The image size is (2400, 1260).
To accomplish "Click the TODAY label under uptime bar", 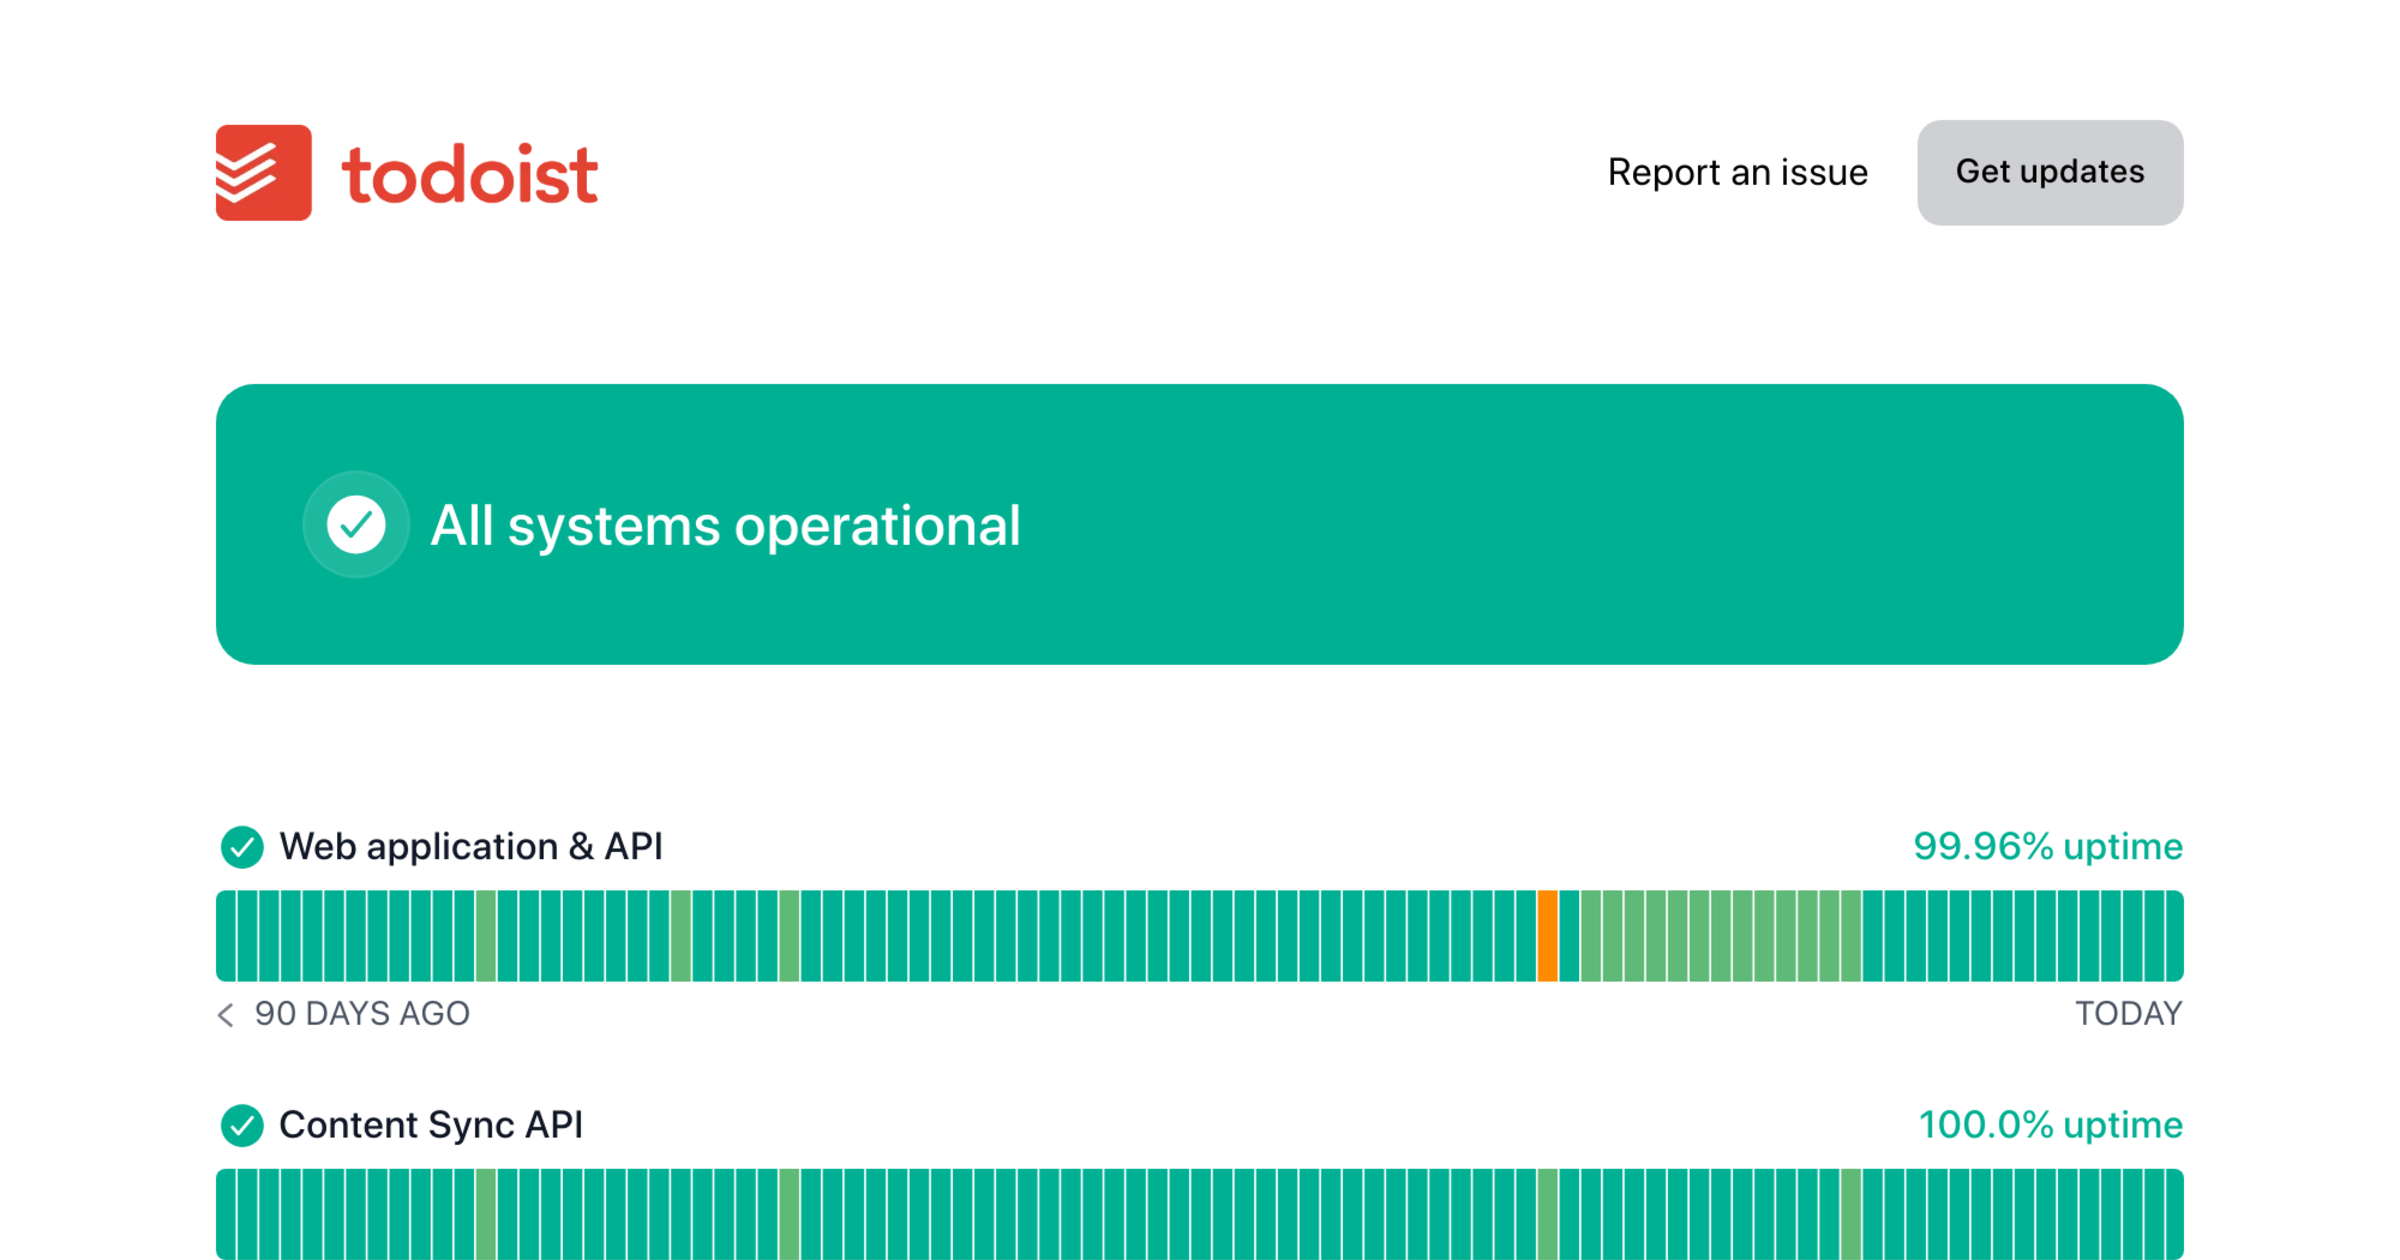I will tap(2128, 1014).
